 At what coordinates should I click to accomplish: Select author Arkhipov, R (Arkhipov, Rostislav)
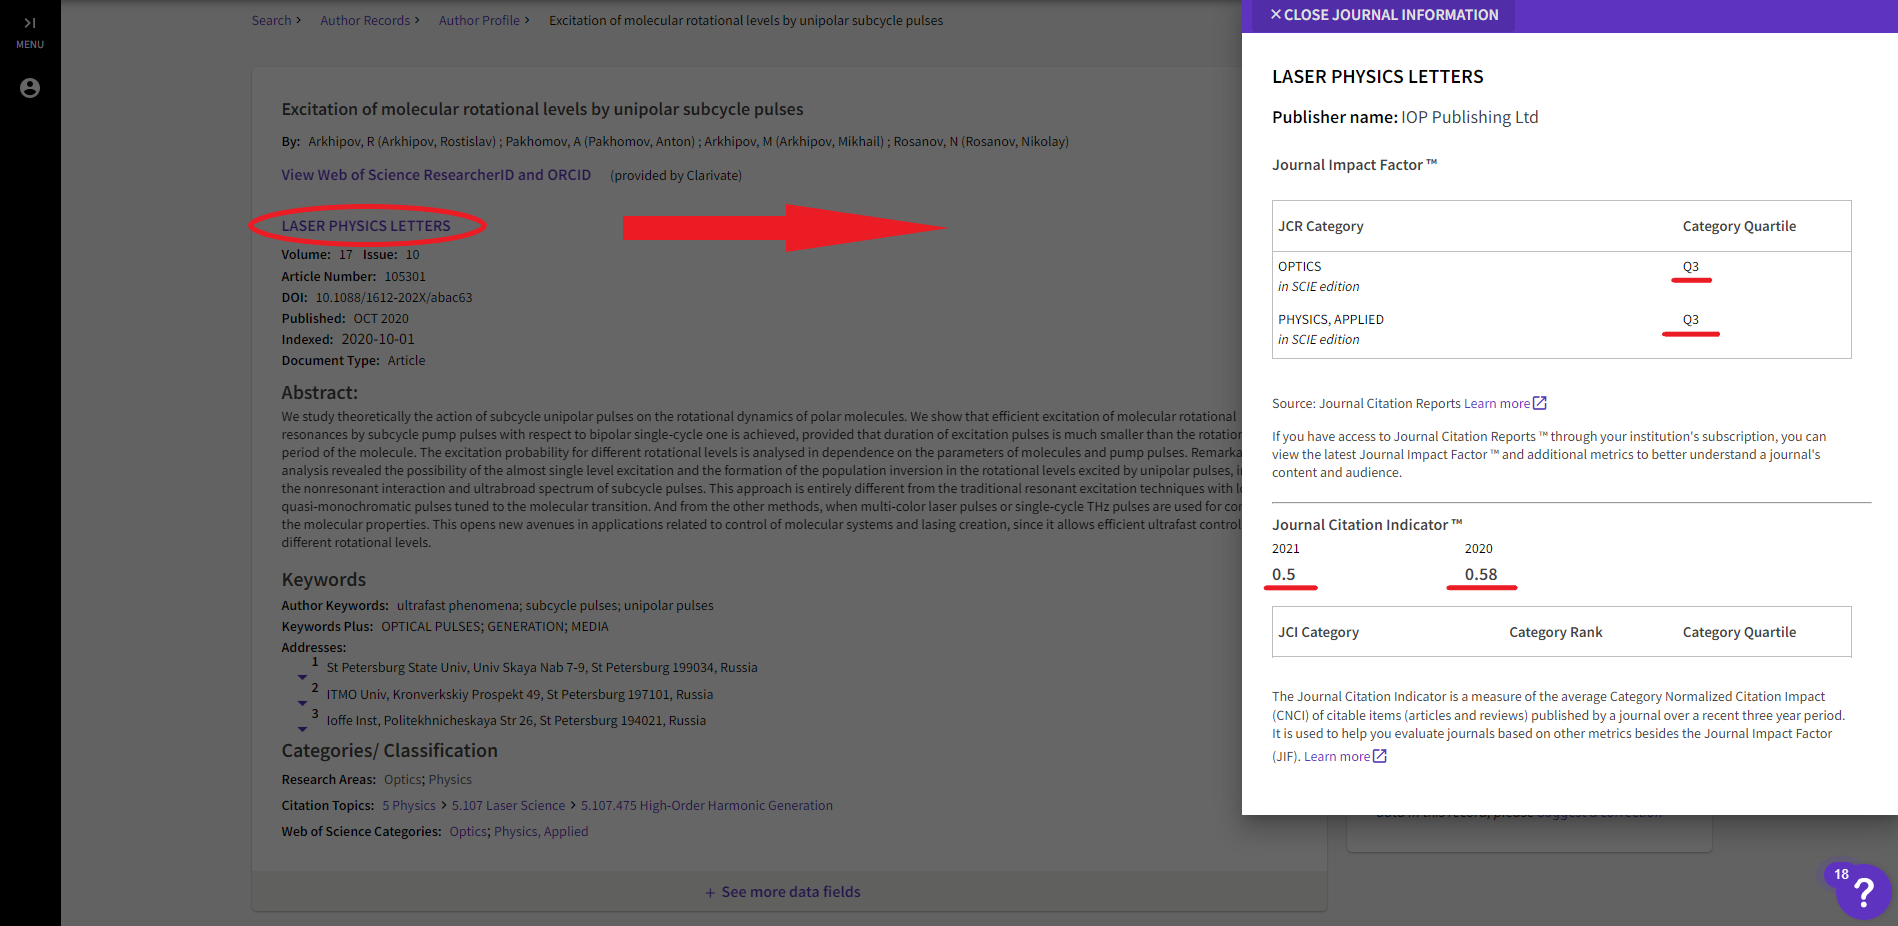tap(402, 142)
